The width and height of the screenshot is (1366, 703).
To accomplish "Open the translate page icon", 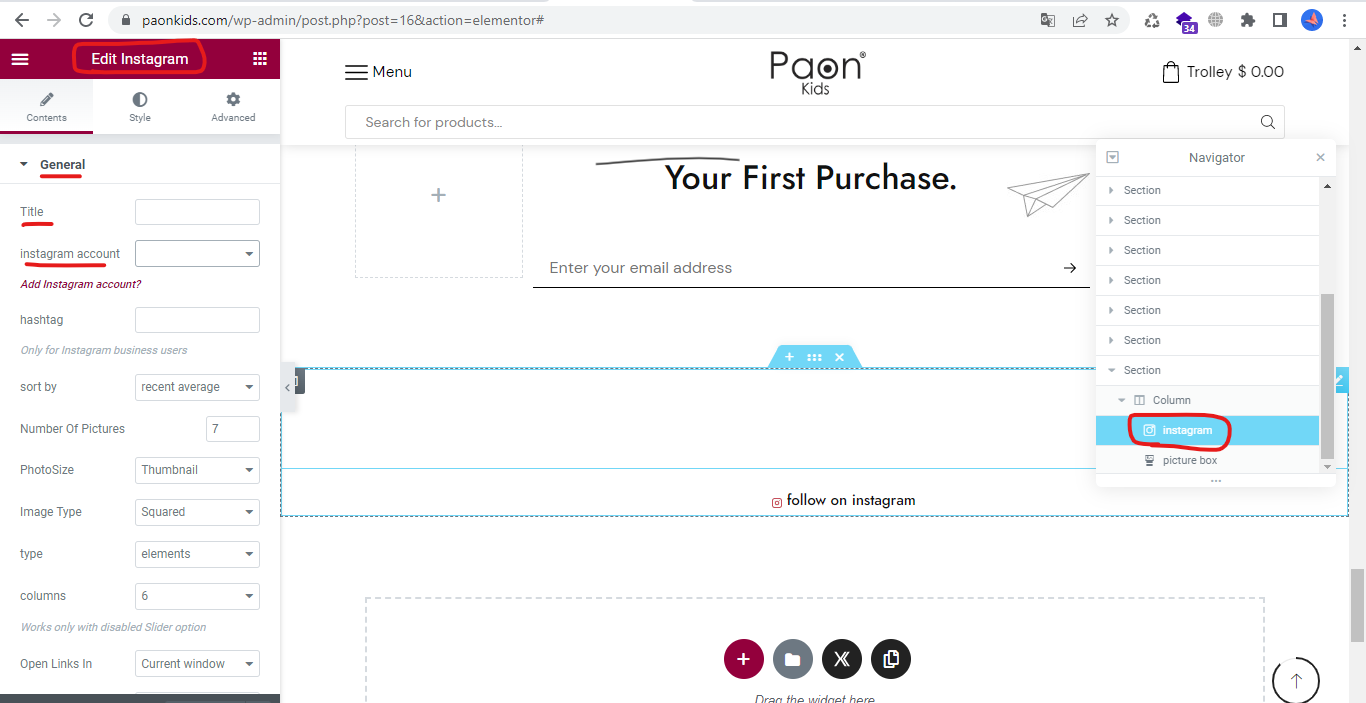I will pos(1048,20).
